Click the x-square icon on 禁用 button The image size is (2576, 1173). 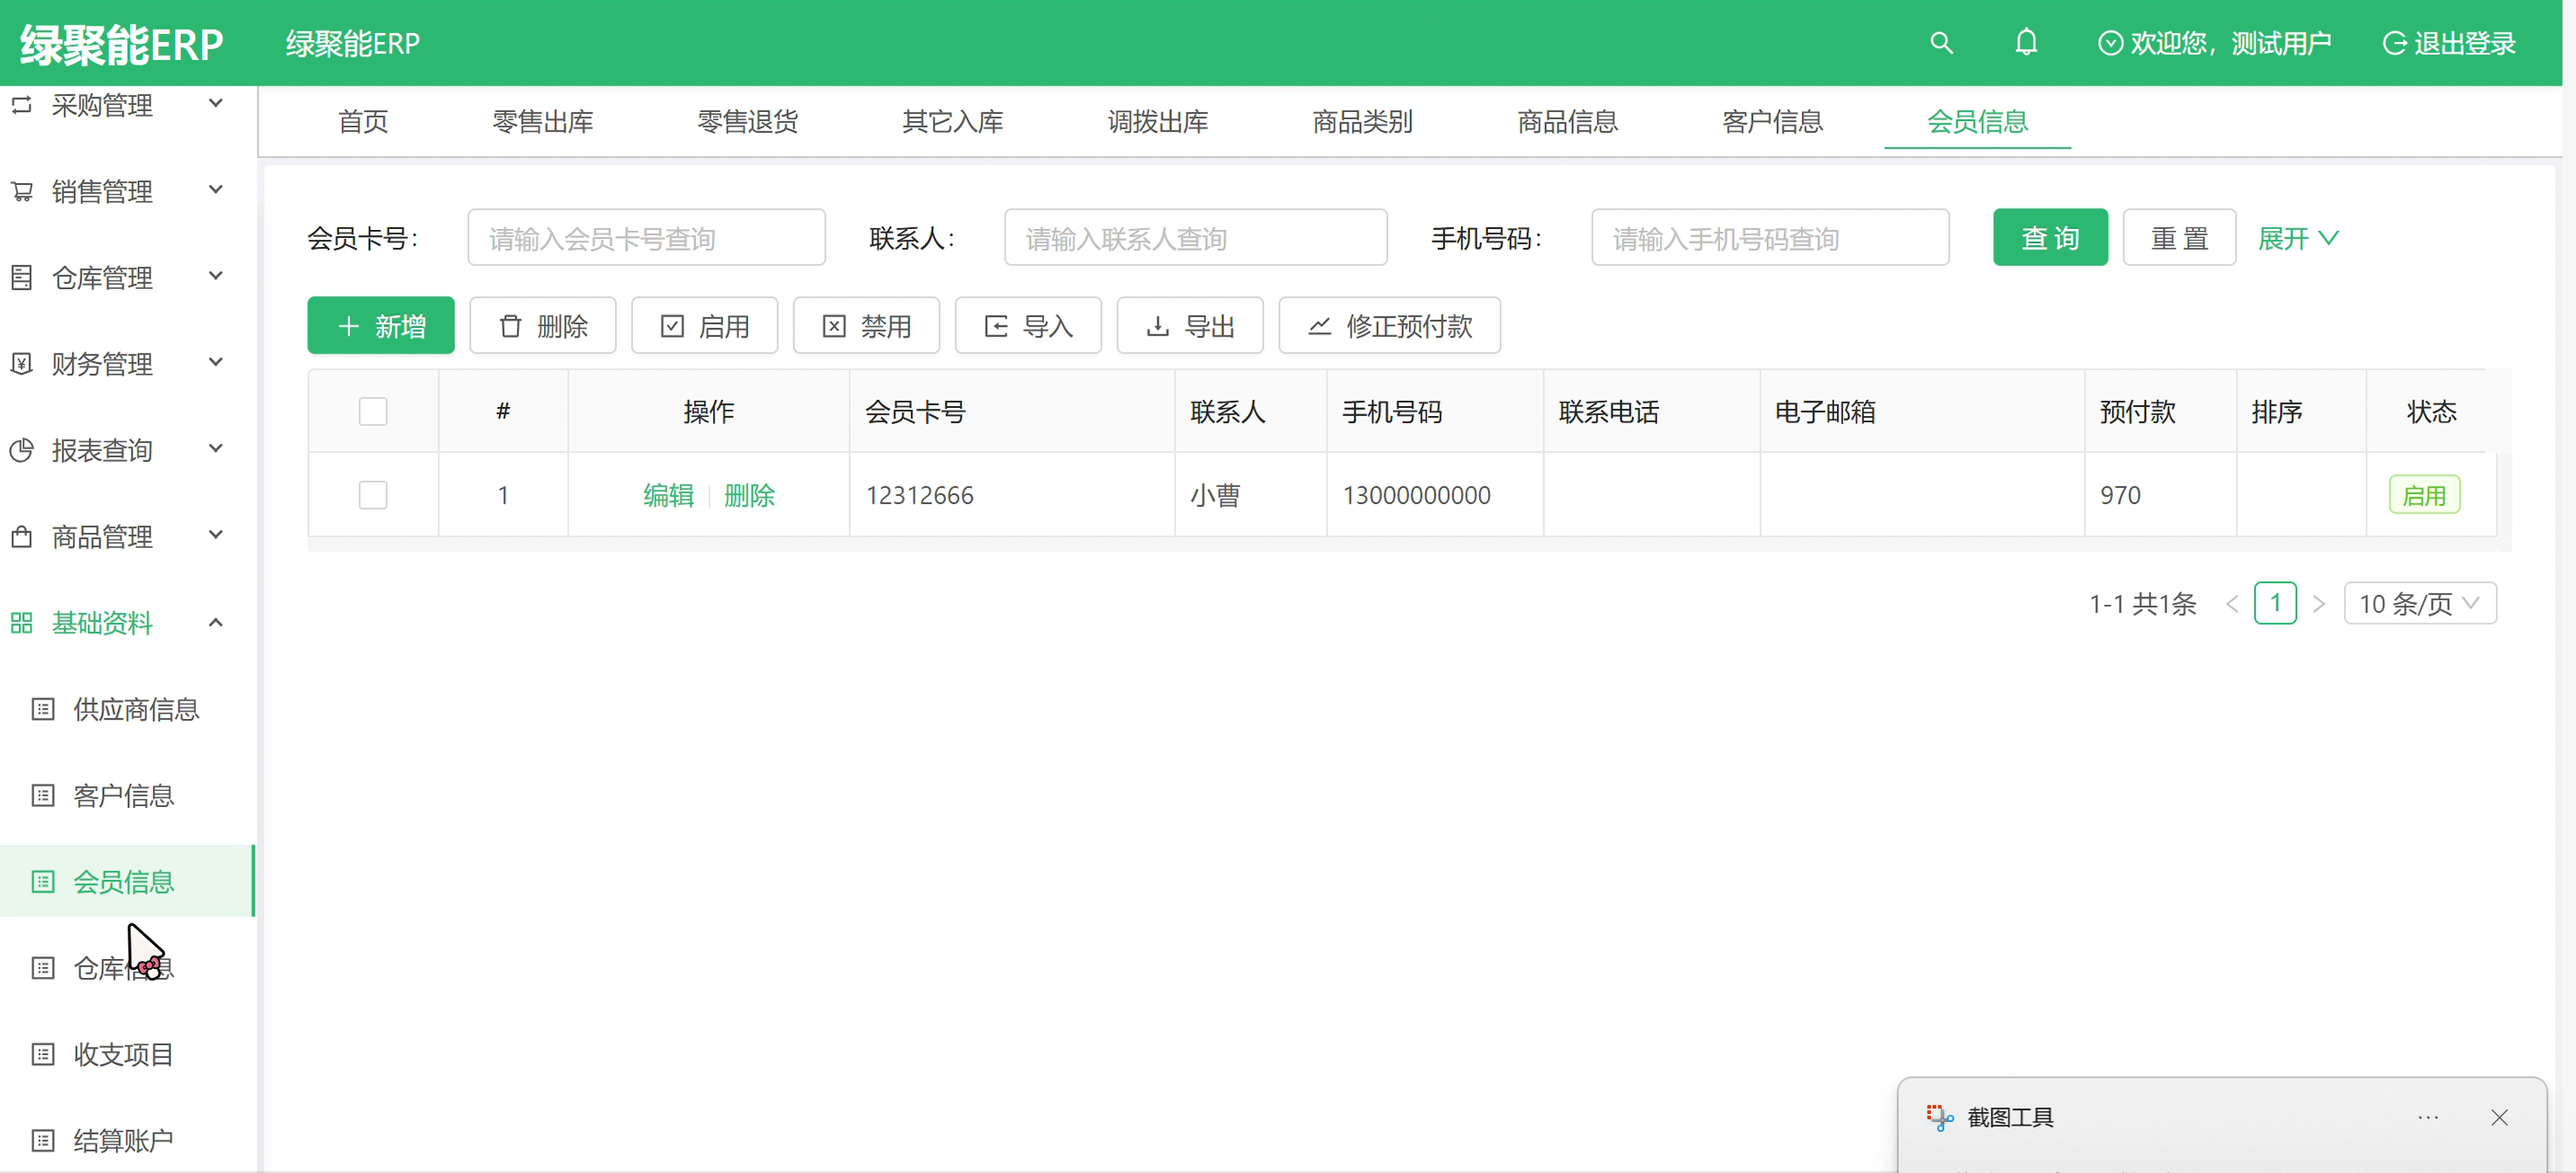click(x=834, y=325)
